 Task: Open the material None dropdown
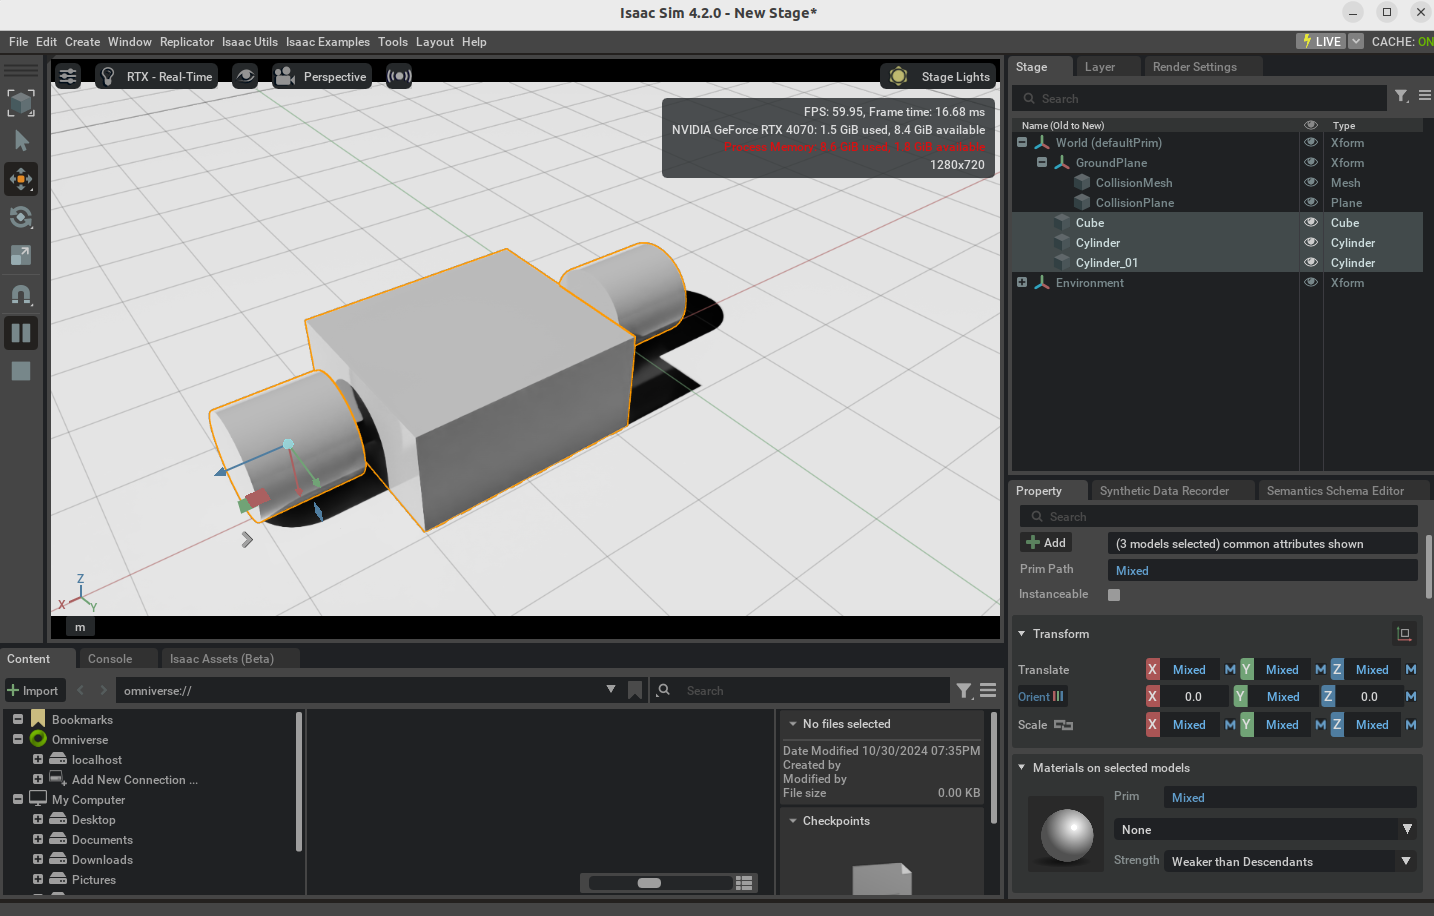pyautogui.click(x=1265, y=829)
